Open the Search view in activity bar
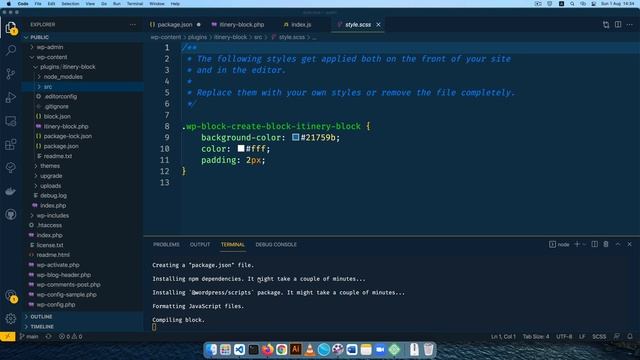Viewport: 640px width, 360px height. point(11,50)
